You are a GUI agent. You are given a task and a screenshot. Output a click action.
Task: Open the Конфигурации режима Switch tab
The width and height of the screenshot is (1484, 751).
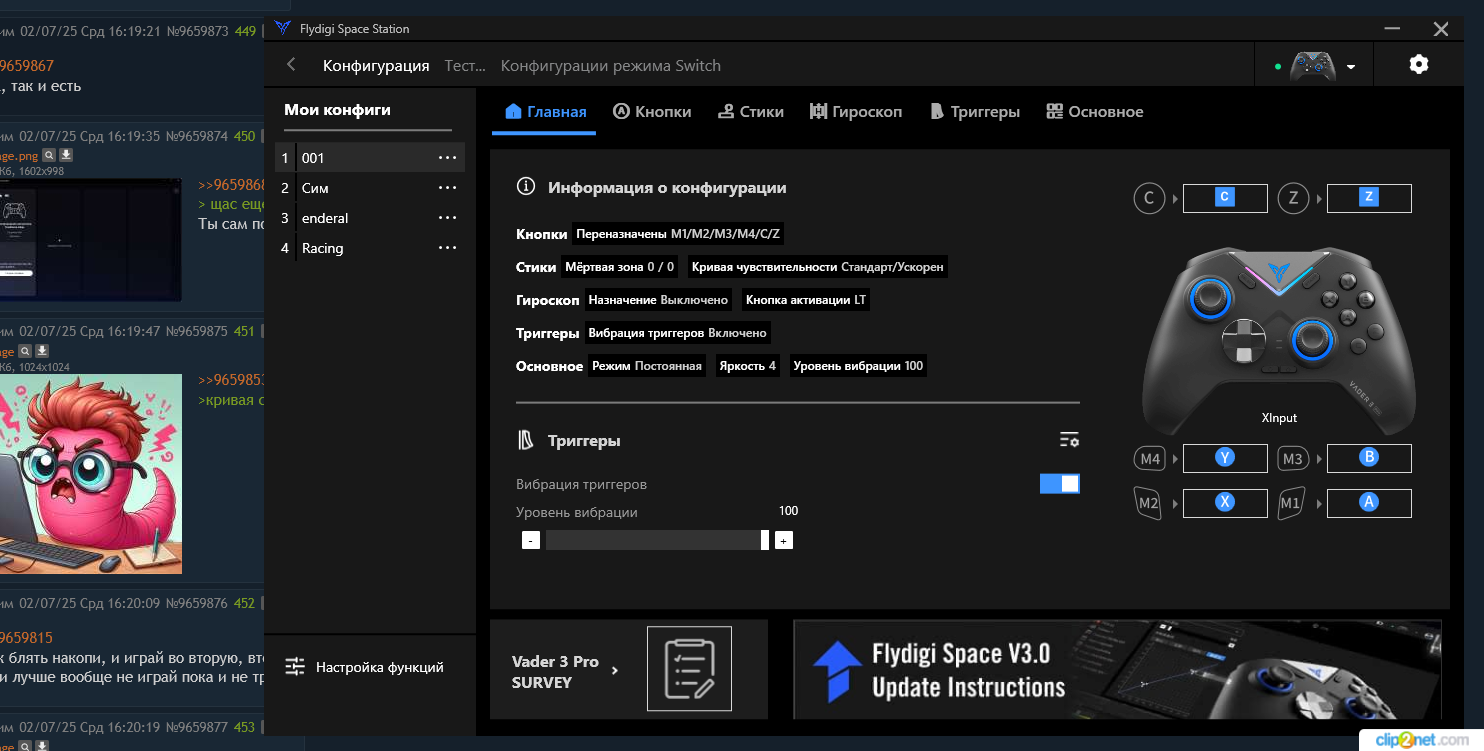(610, 66)
